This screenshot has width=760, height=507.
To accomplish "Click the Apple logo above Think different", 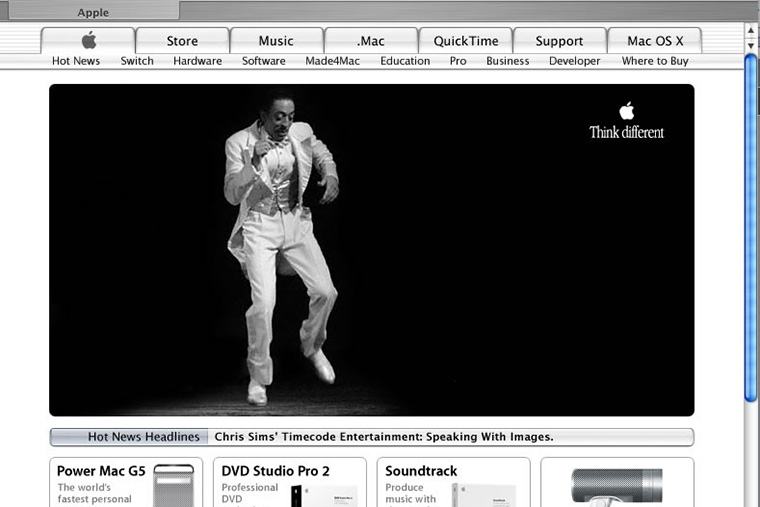I will [x=627, y=110].
